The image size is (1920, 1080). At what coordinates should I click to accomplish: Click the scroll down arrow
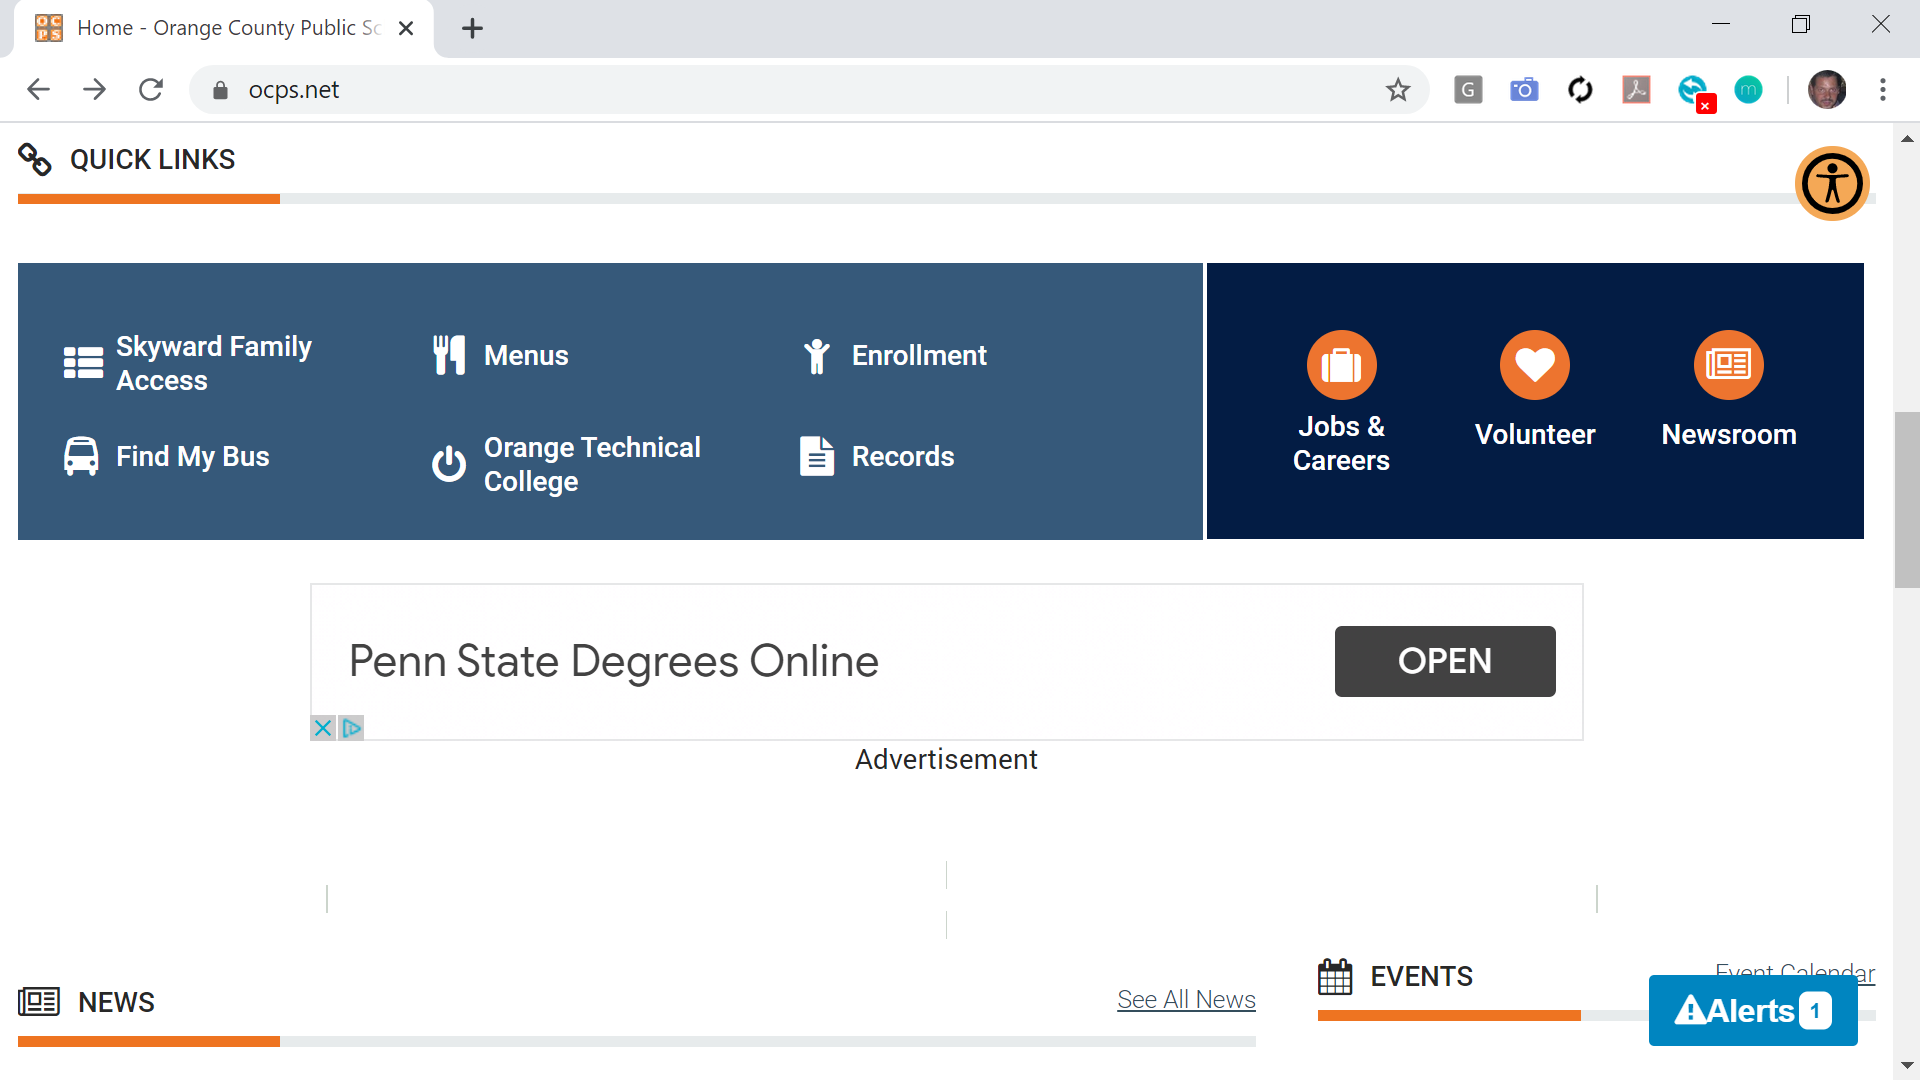(x=1907, y=1065)
